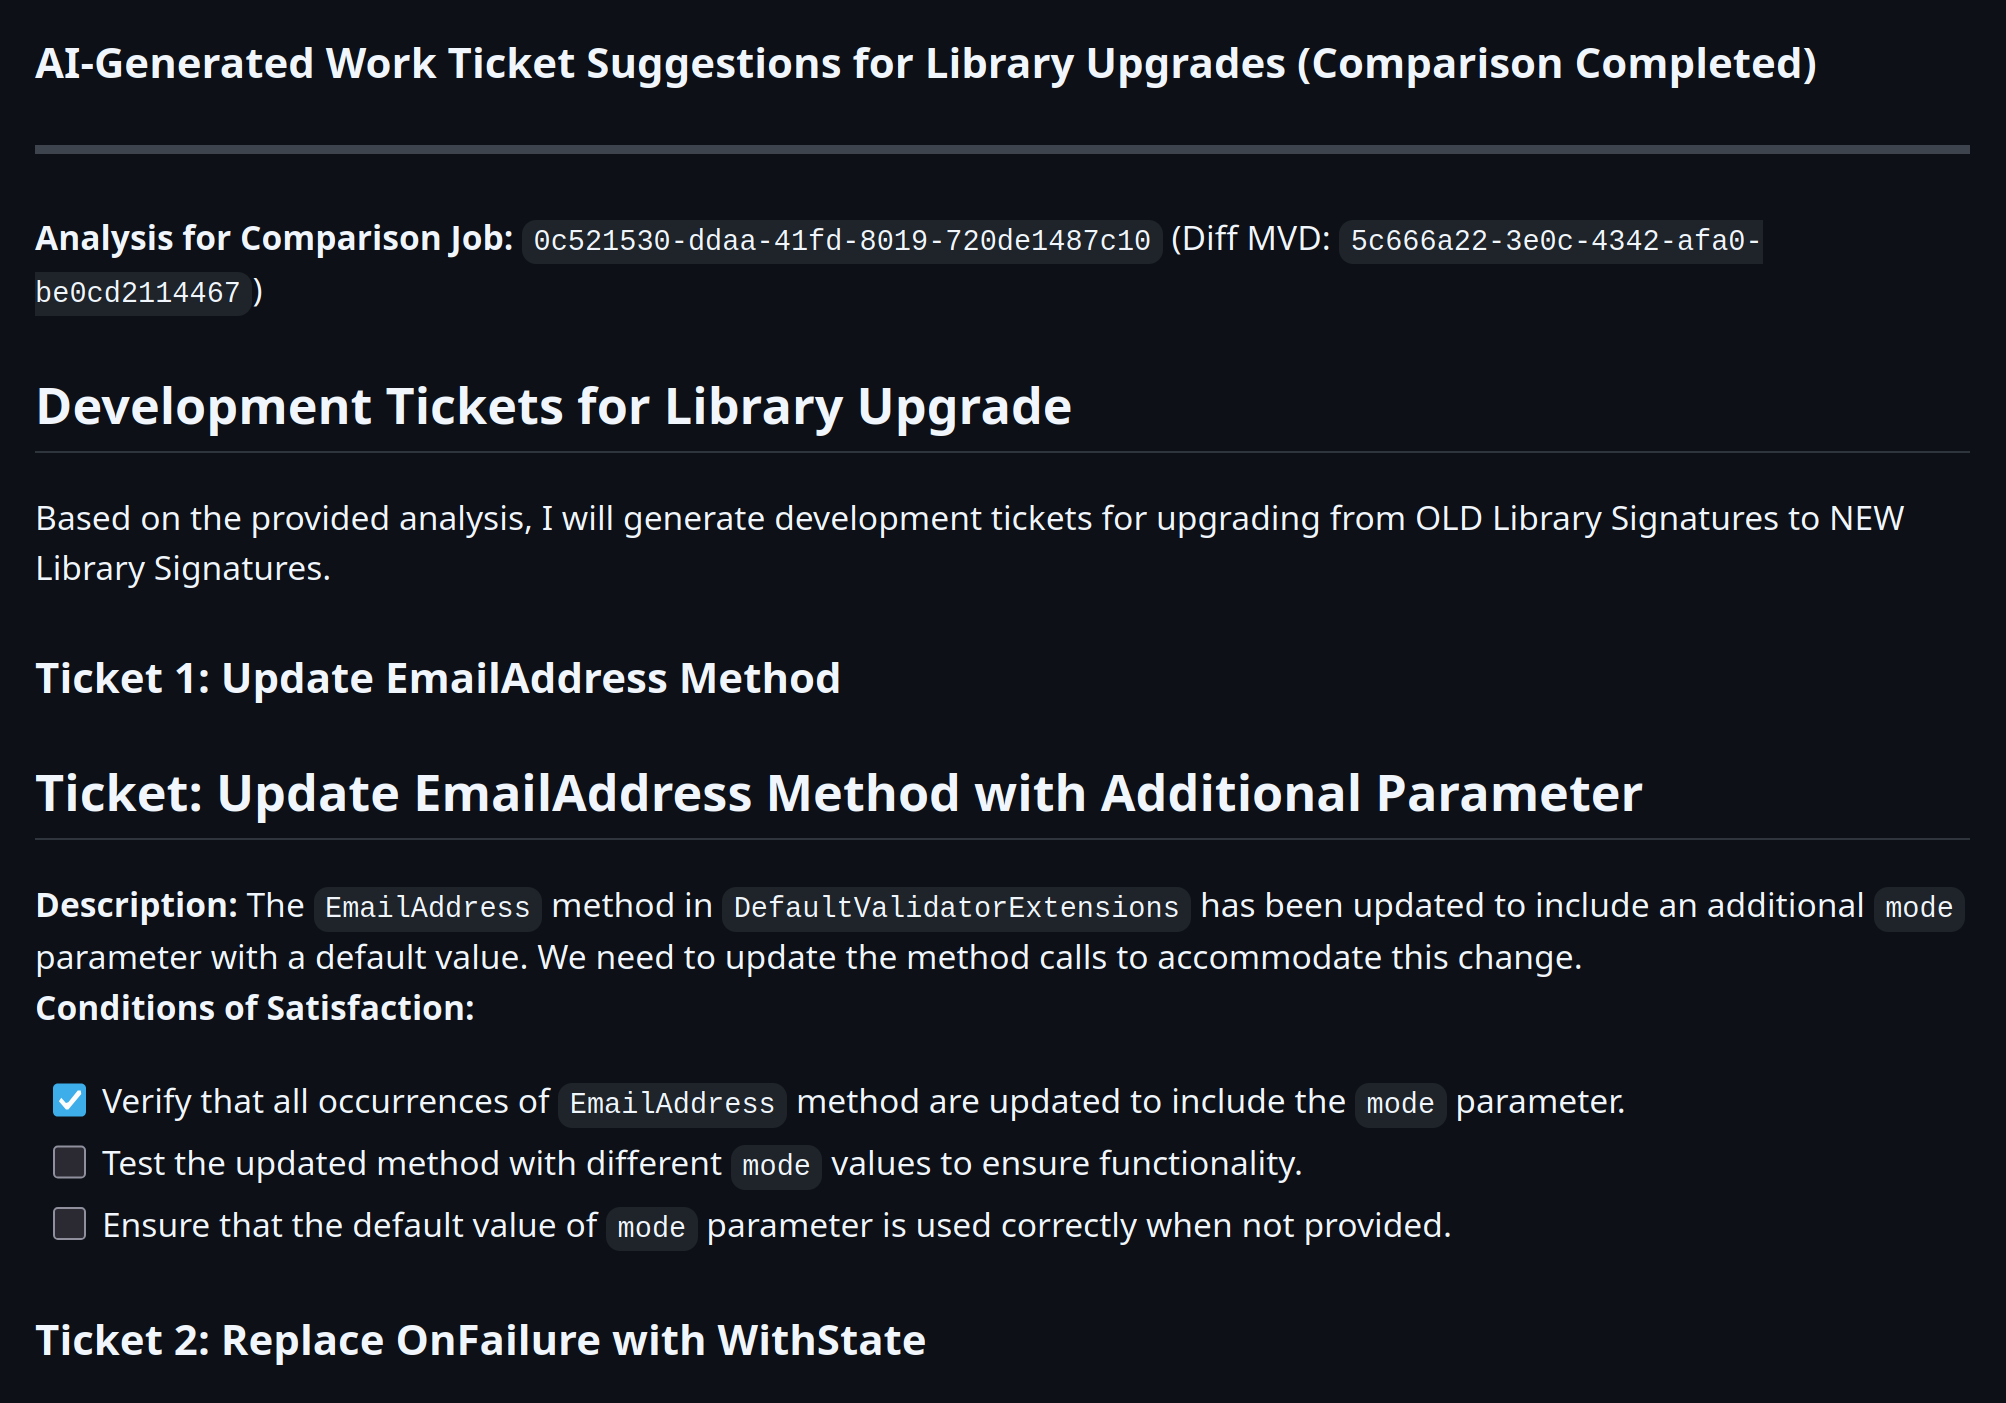This screenshot has width=2006, height=1403.
Task: Uncheck the 'Verify that all occurrences' condition
Action: tap(69, 1100)
